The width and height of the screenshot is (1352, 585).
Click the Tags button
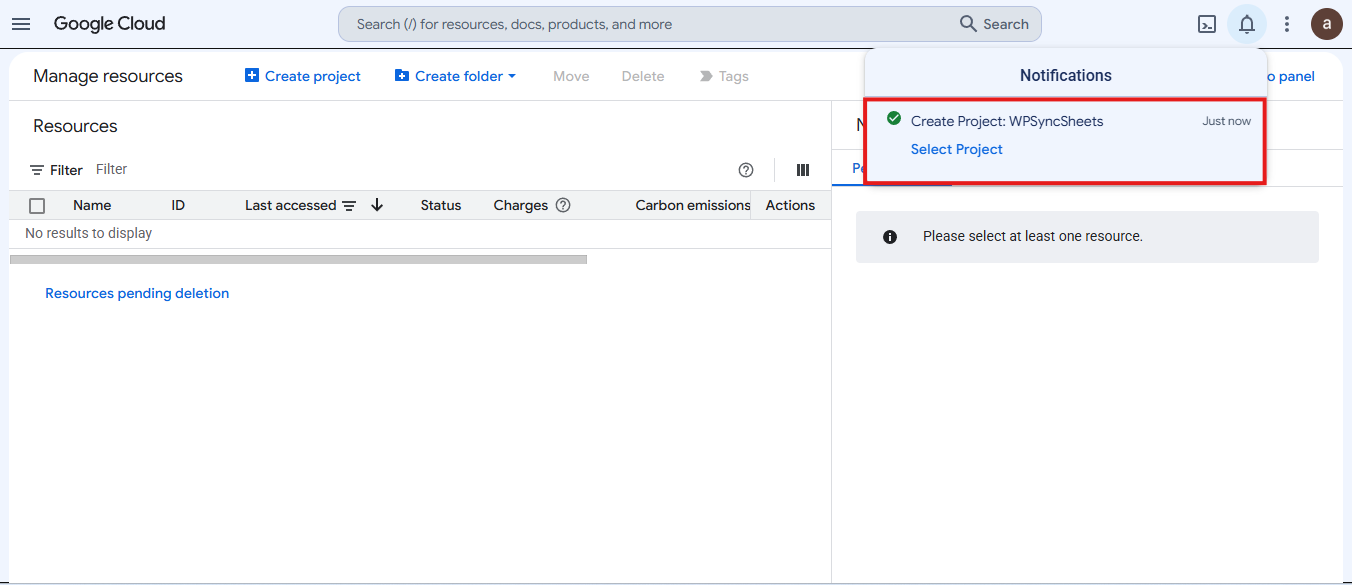[724, 76]
